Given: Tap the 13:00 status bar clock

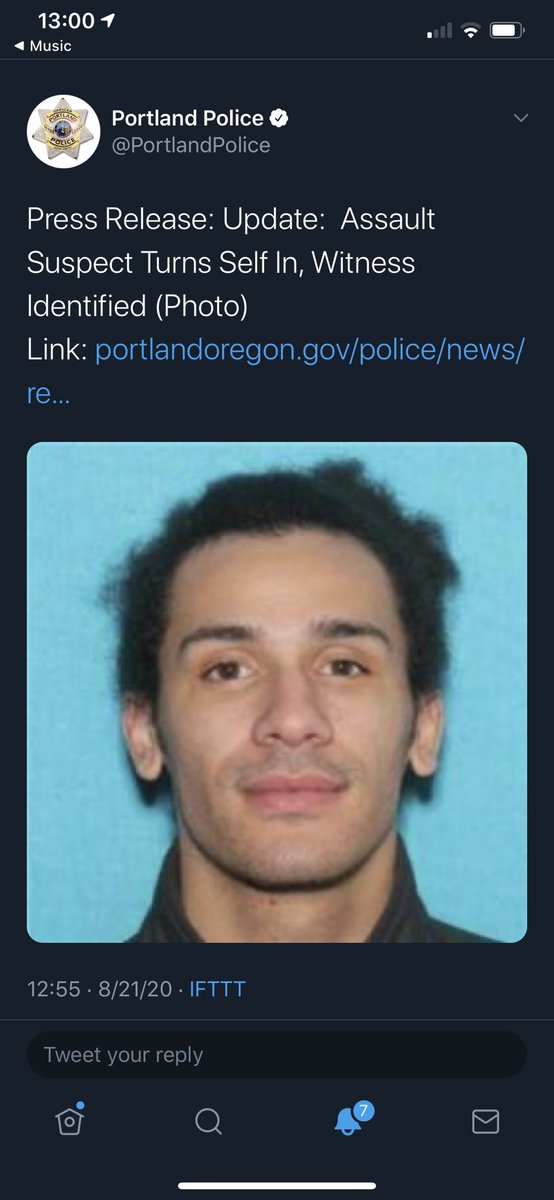Looking at the screenshot, I should (66, 21).
